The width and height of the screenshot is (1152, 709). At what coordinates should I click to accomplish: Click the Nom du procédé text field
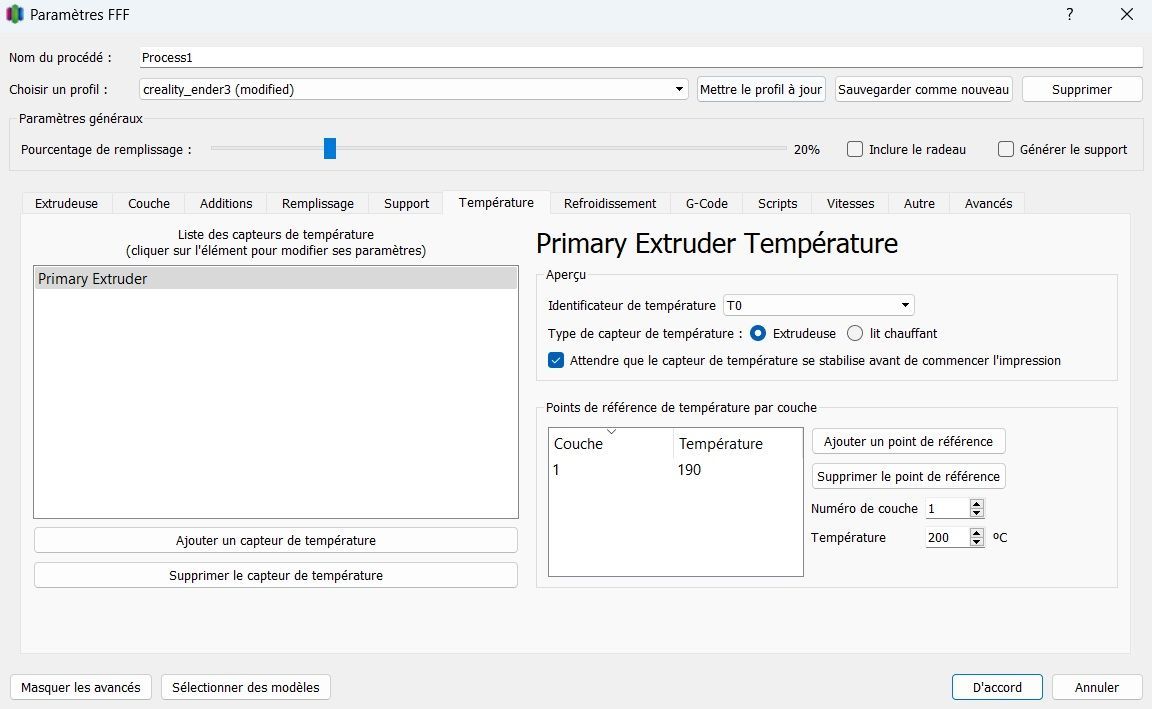[640, 58]
